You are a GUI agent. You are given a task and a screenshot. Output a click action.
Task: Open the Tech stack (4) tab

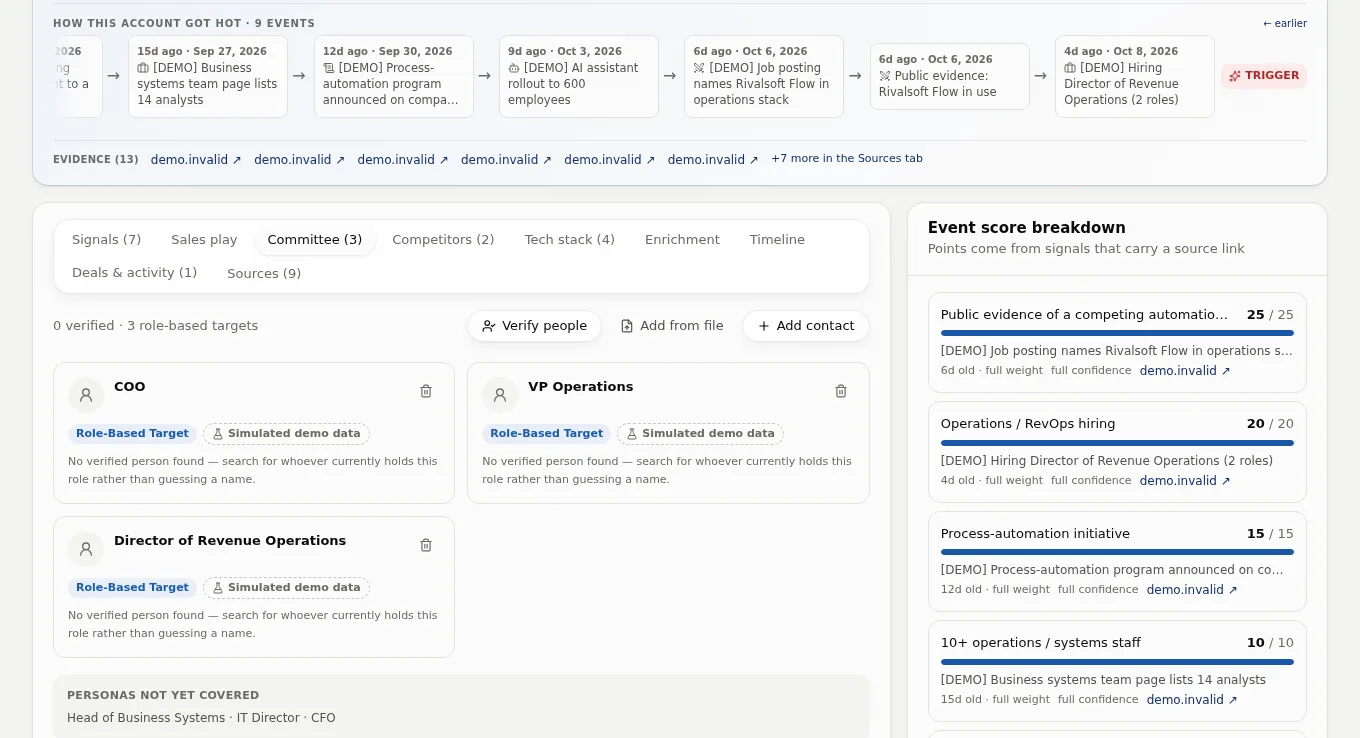click(x=570, y=240)
